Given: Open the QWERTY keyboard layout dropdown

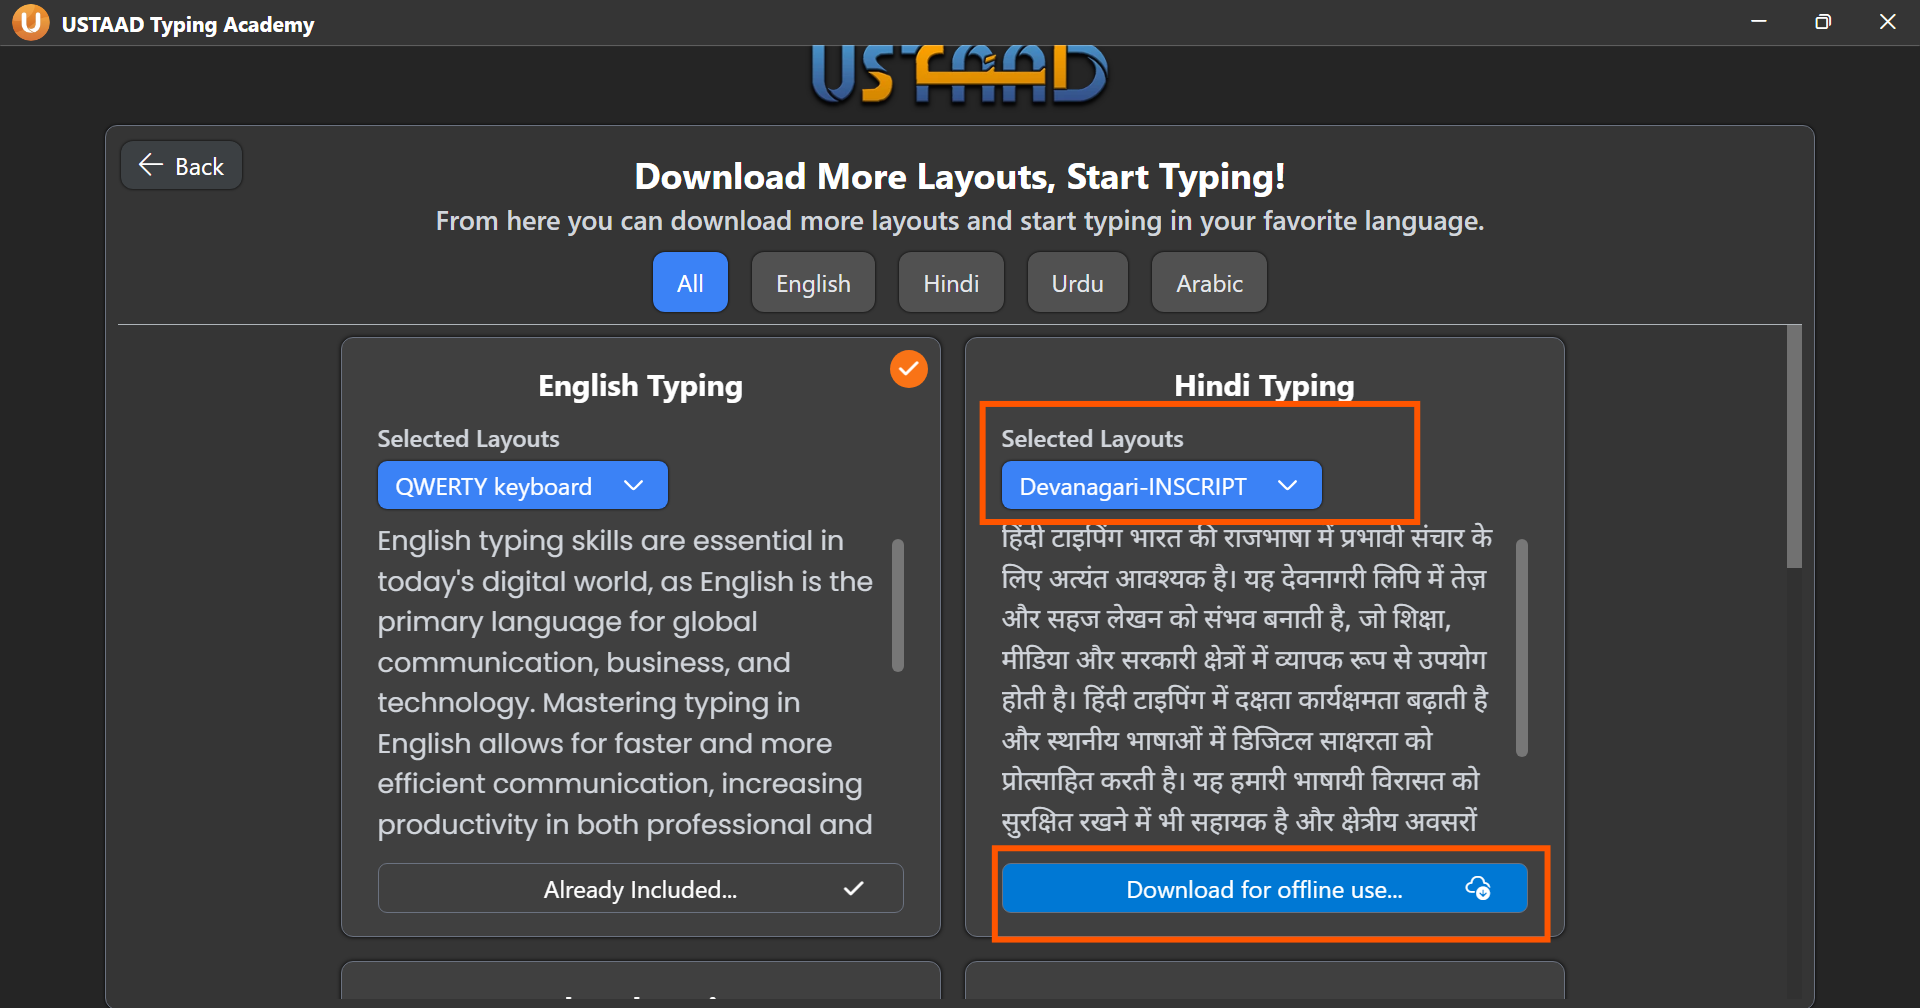Looking at the screenshot, I should click(x=522, y=486).
